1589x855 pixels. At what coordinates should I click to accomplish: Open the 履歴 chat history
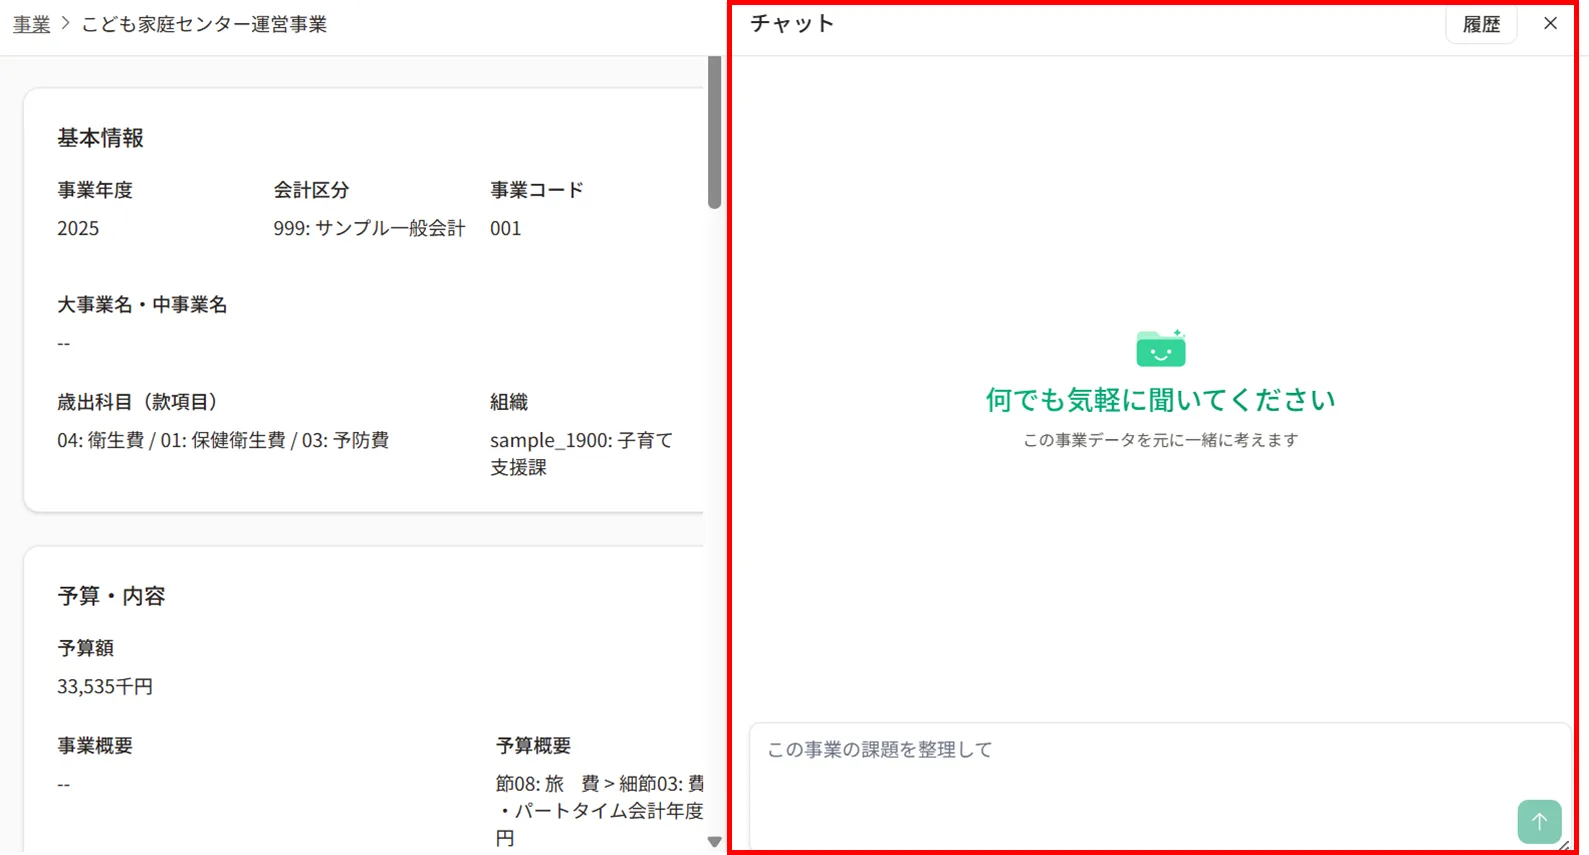click(1481, 24)
